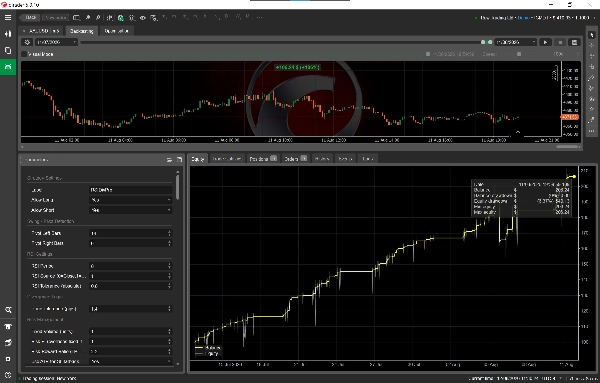
Task: Open last visible dropdown in Parameters list
Action: click(130, 361)
